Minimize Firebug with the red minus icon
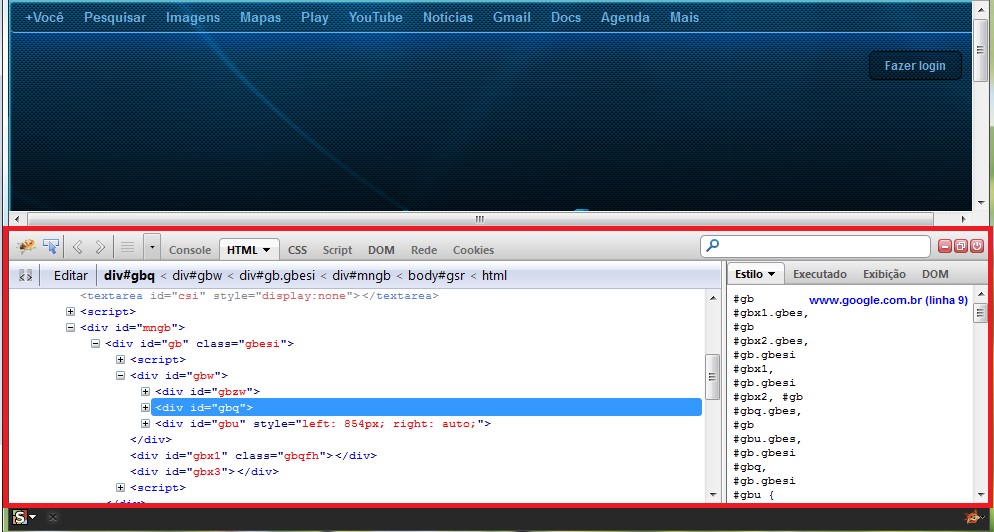This screenshot has width=994, height=532. pyautogui.click(x=945, y=246)
